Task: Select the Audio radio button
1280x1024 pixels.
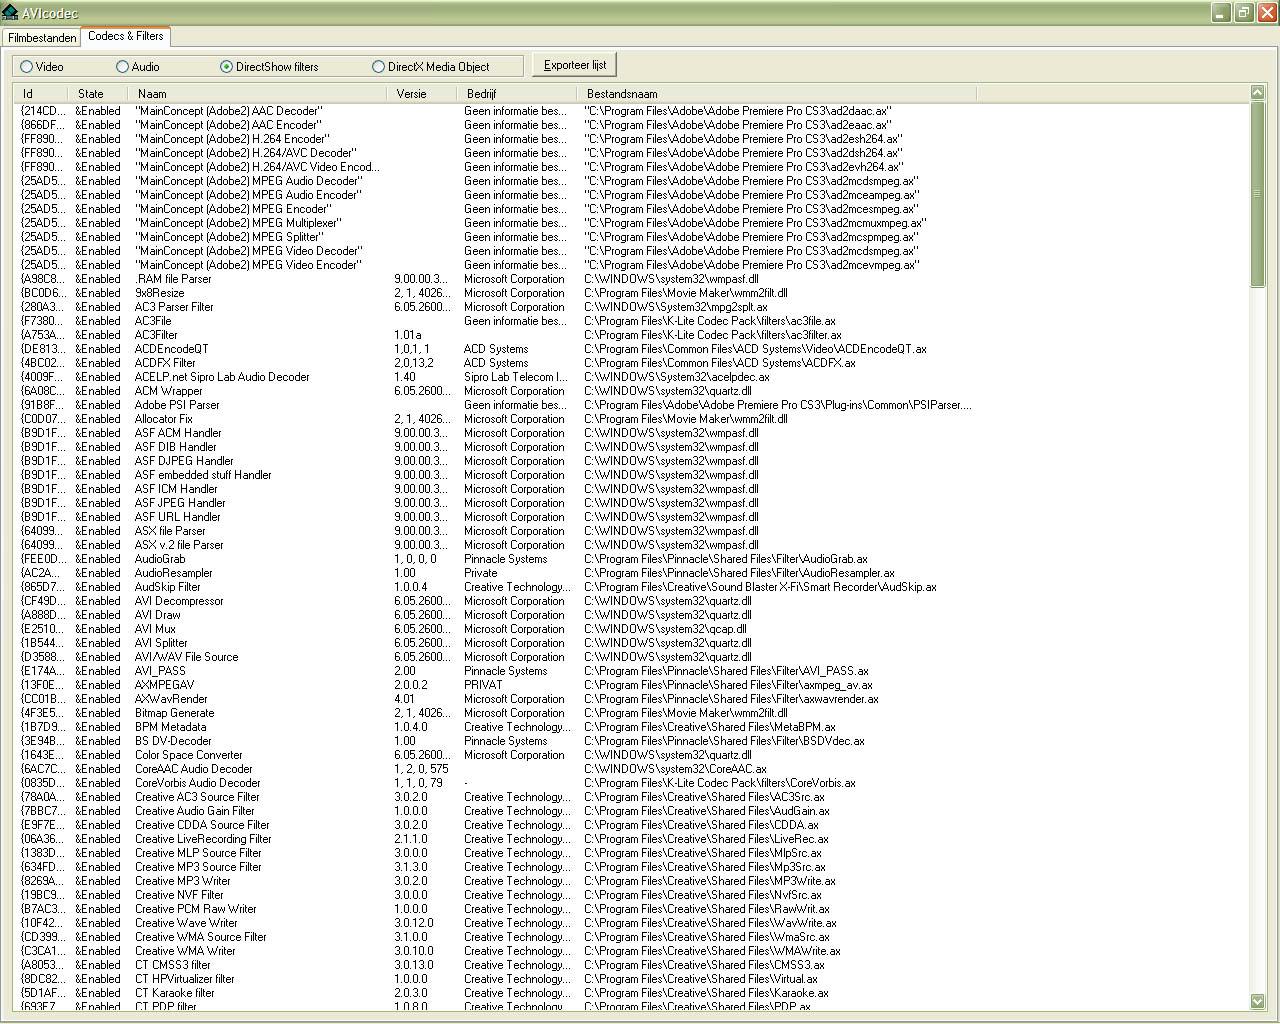Action: [x=138, y=67]
